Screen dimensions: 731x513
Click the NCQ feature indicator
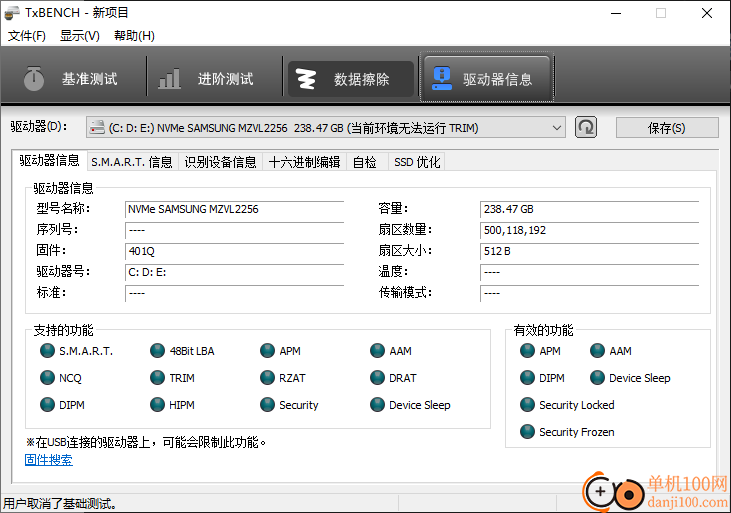47,378
